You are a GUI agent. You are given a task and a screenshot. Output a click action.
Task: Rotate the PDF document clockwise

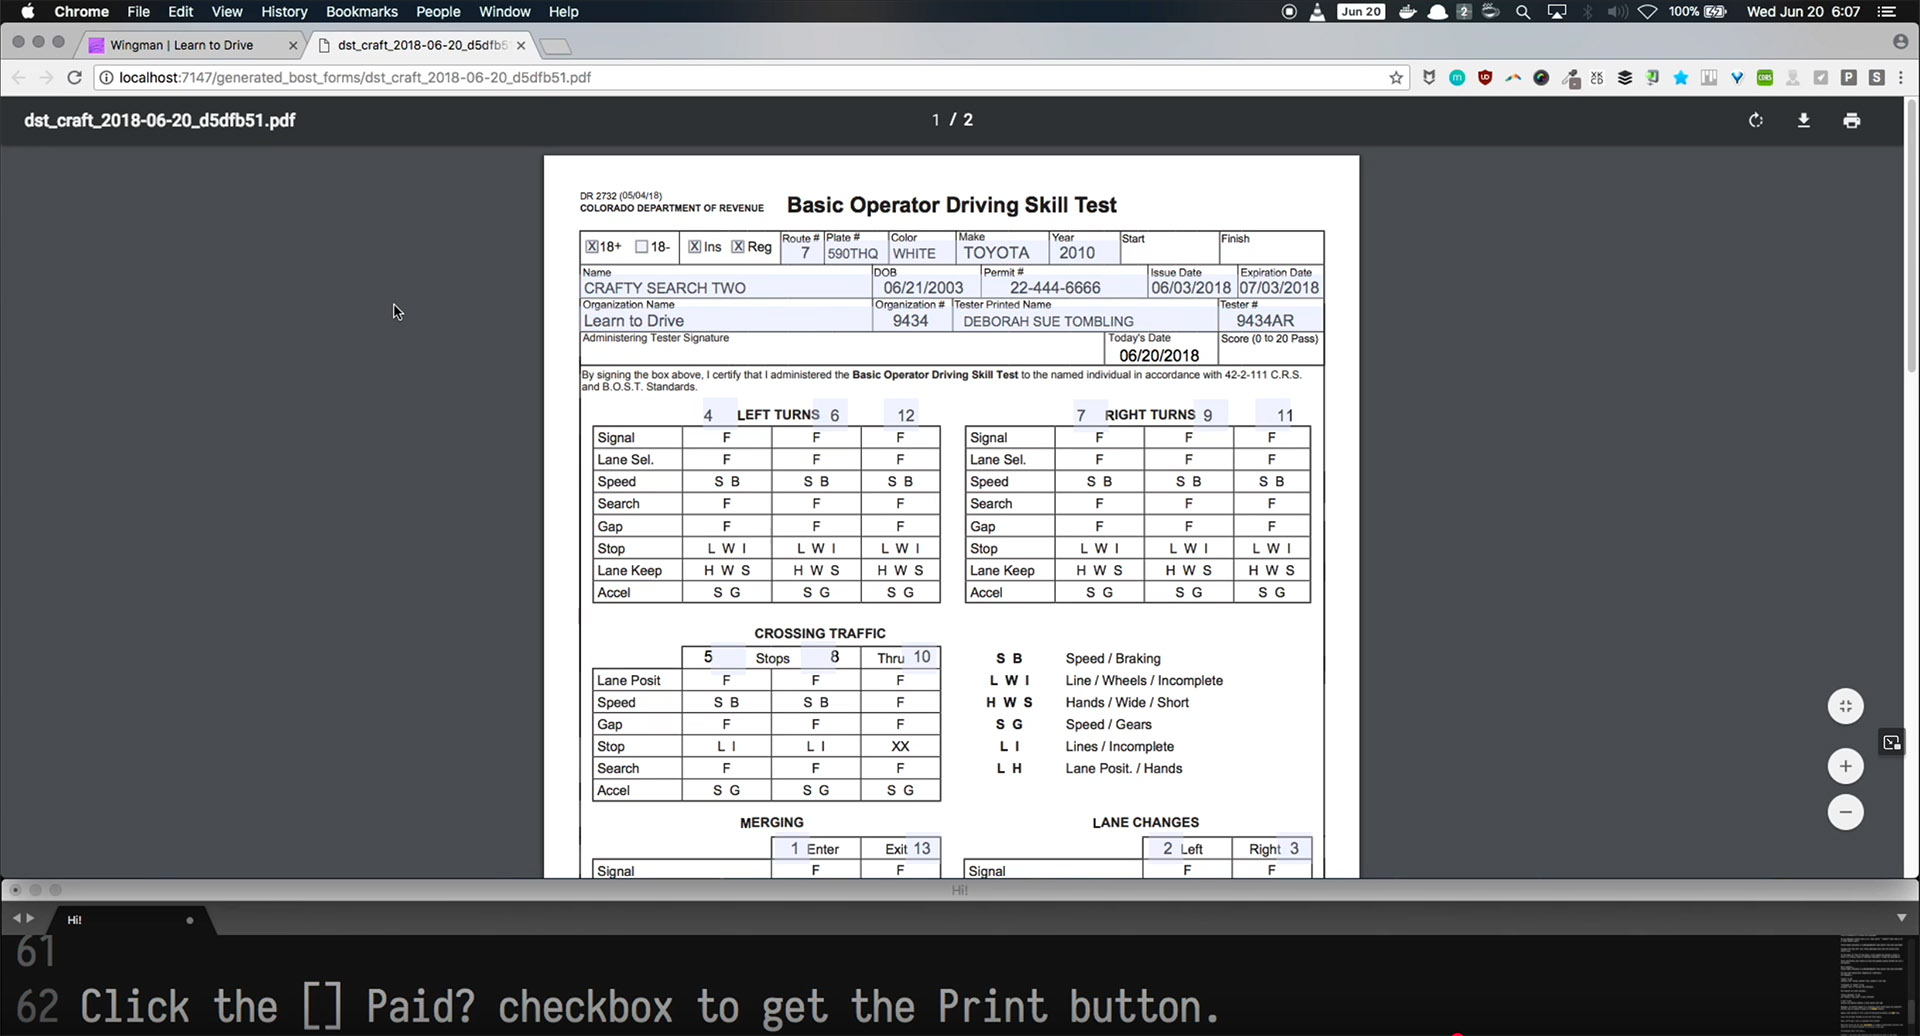click(1755, 120)
